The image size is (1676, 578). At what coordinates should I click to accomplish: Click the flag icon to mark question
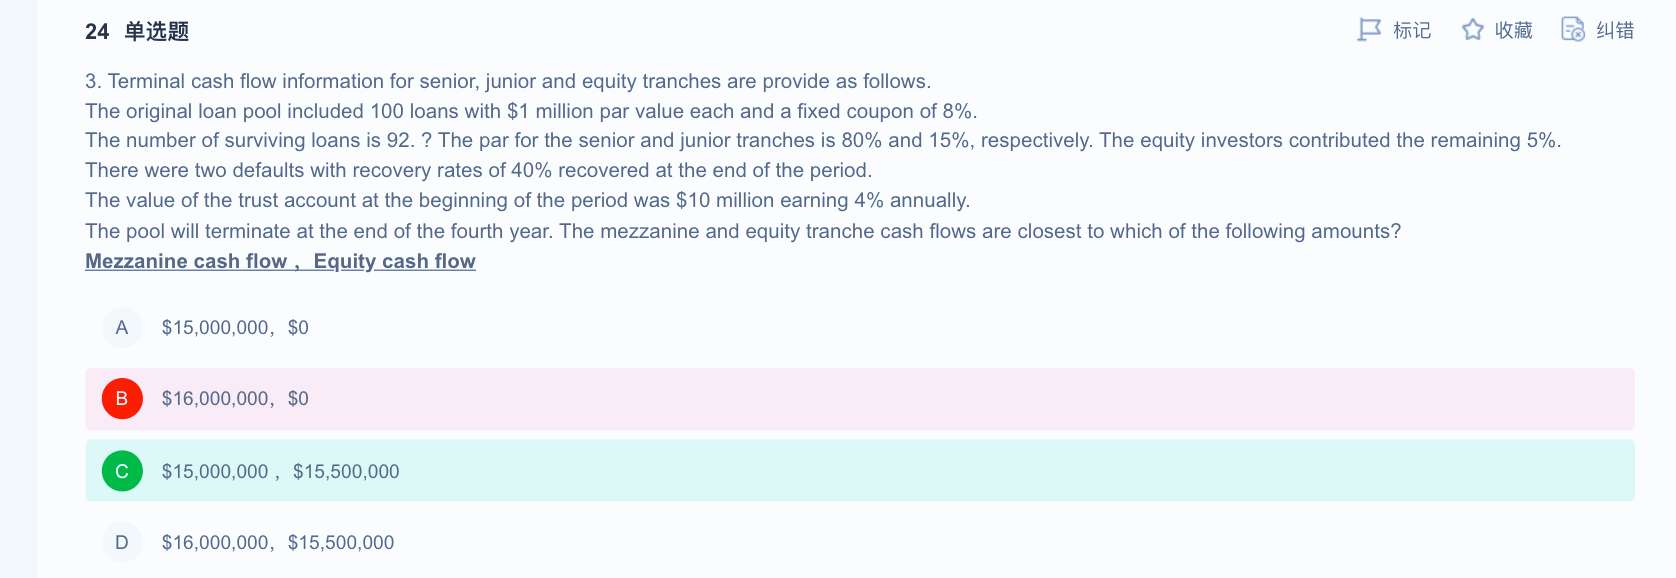(1369, 30)
